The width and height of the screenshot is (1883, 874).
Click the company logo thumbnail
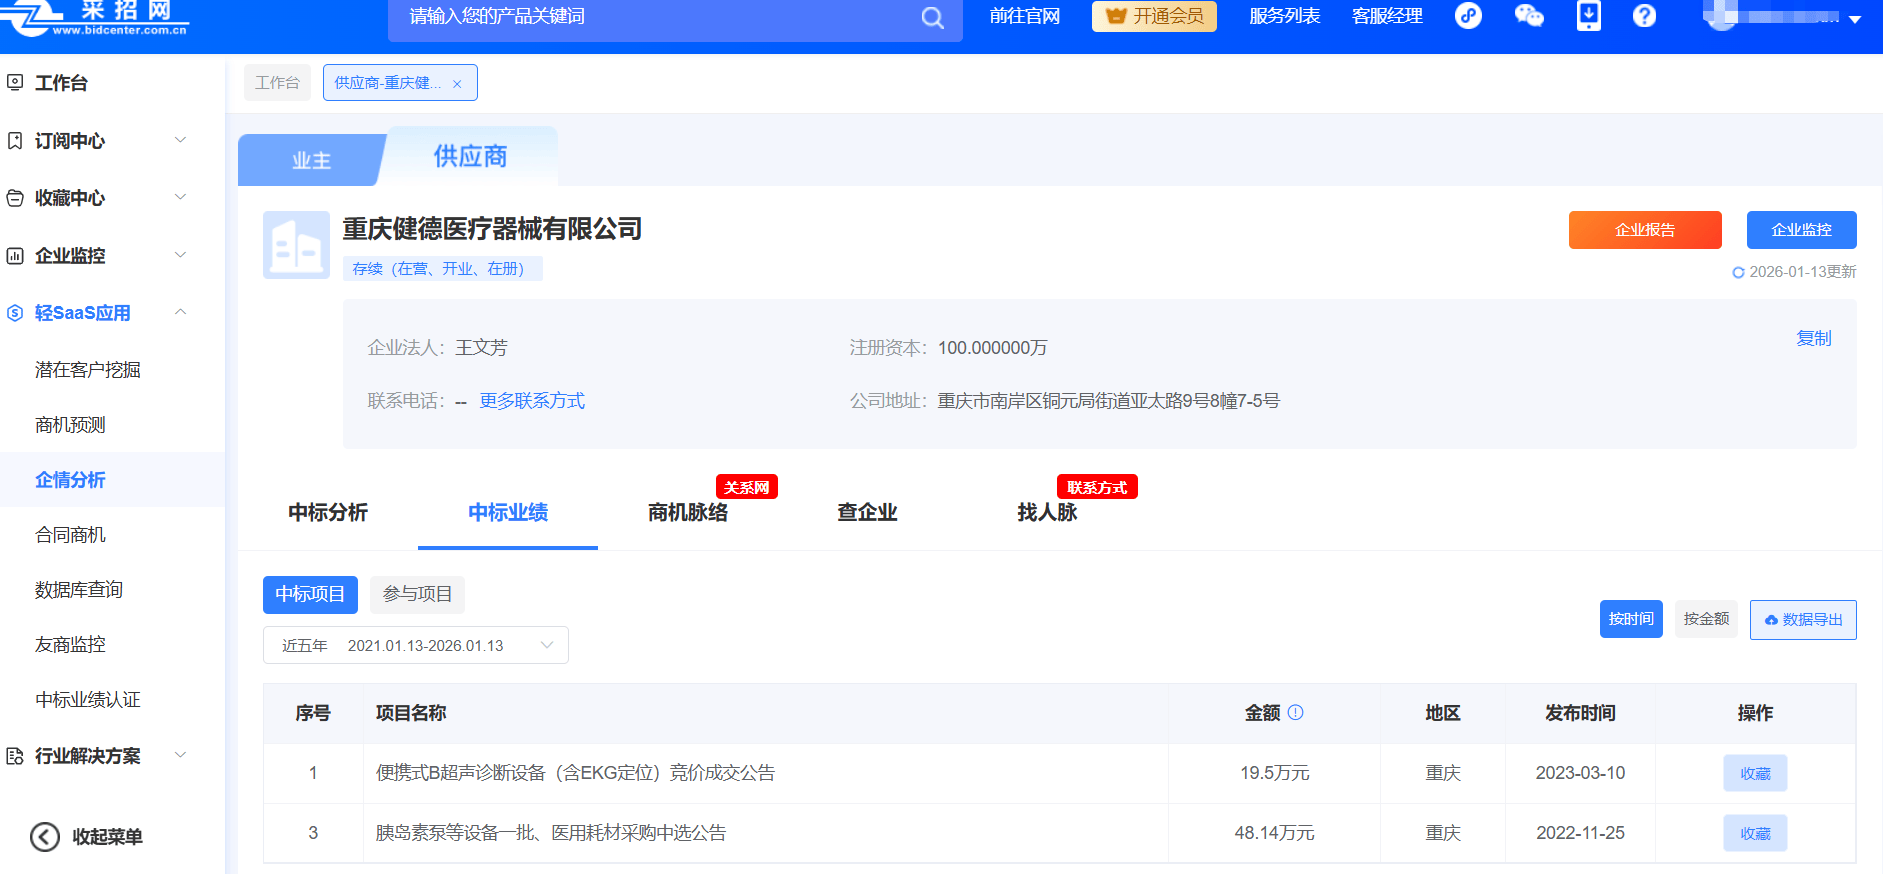(296, 245)
